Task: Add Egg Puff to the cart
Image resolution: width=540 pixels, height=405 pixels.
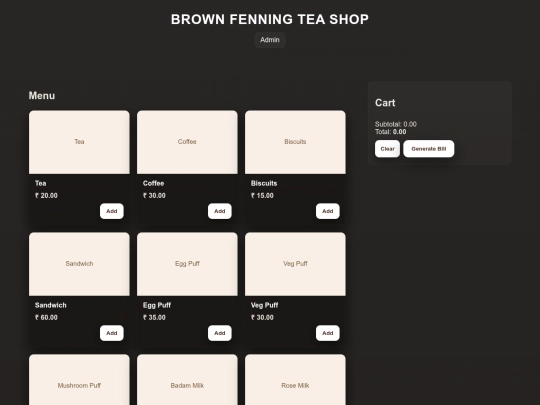Action: click(x=220, y=333)
